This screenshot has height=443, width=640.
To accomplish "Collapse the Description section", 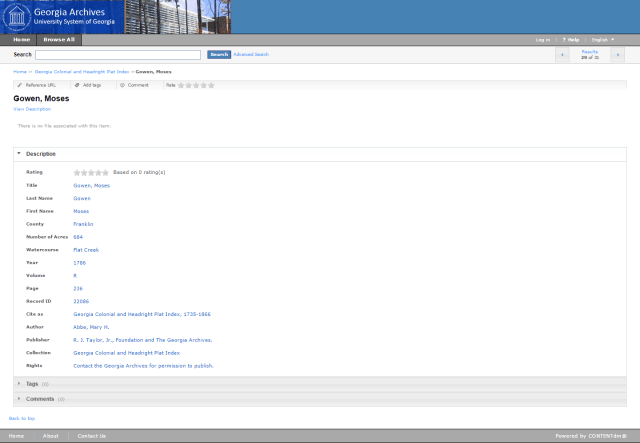I will click(x=40, y=154).
